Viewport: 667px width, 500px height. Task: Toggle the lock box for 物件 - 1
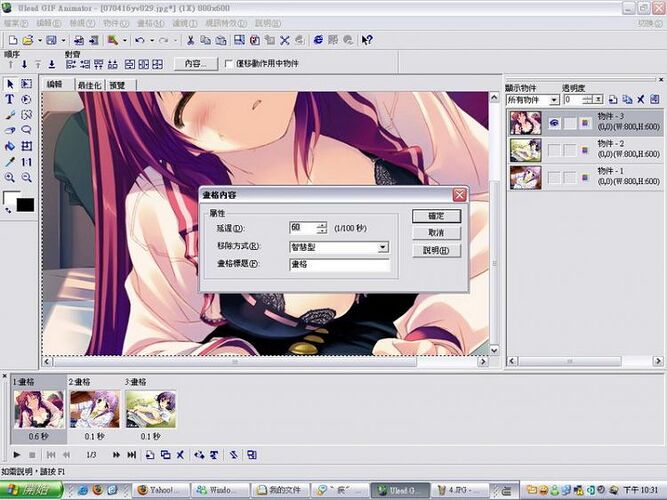(x=570, y=177)
